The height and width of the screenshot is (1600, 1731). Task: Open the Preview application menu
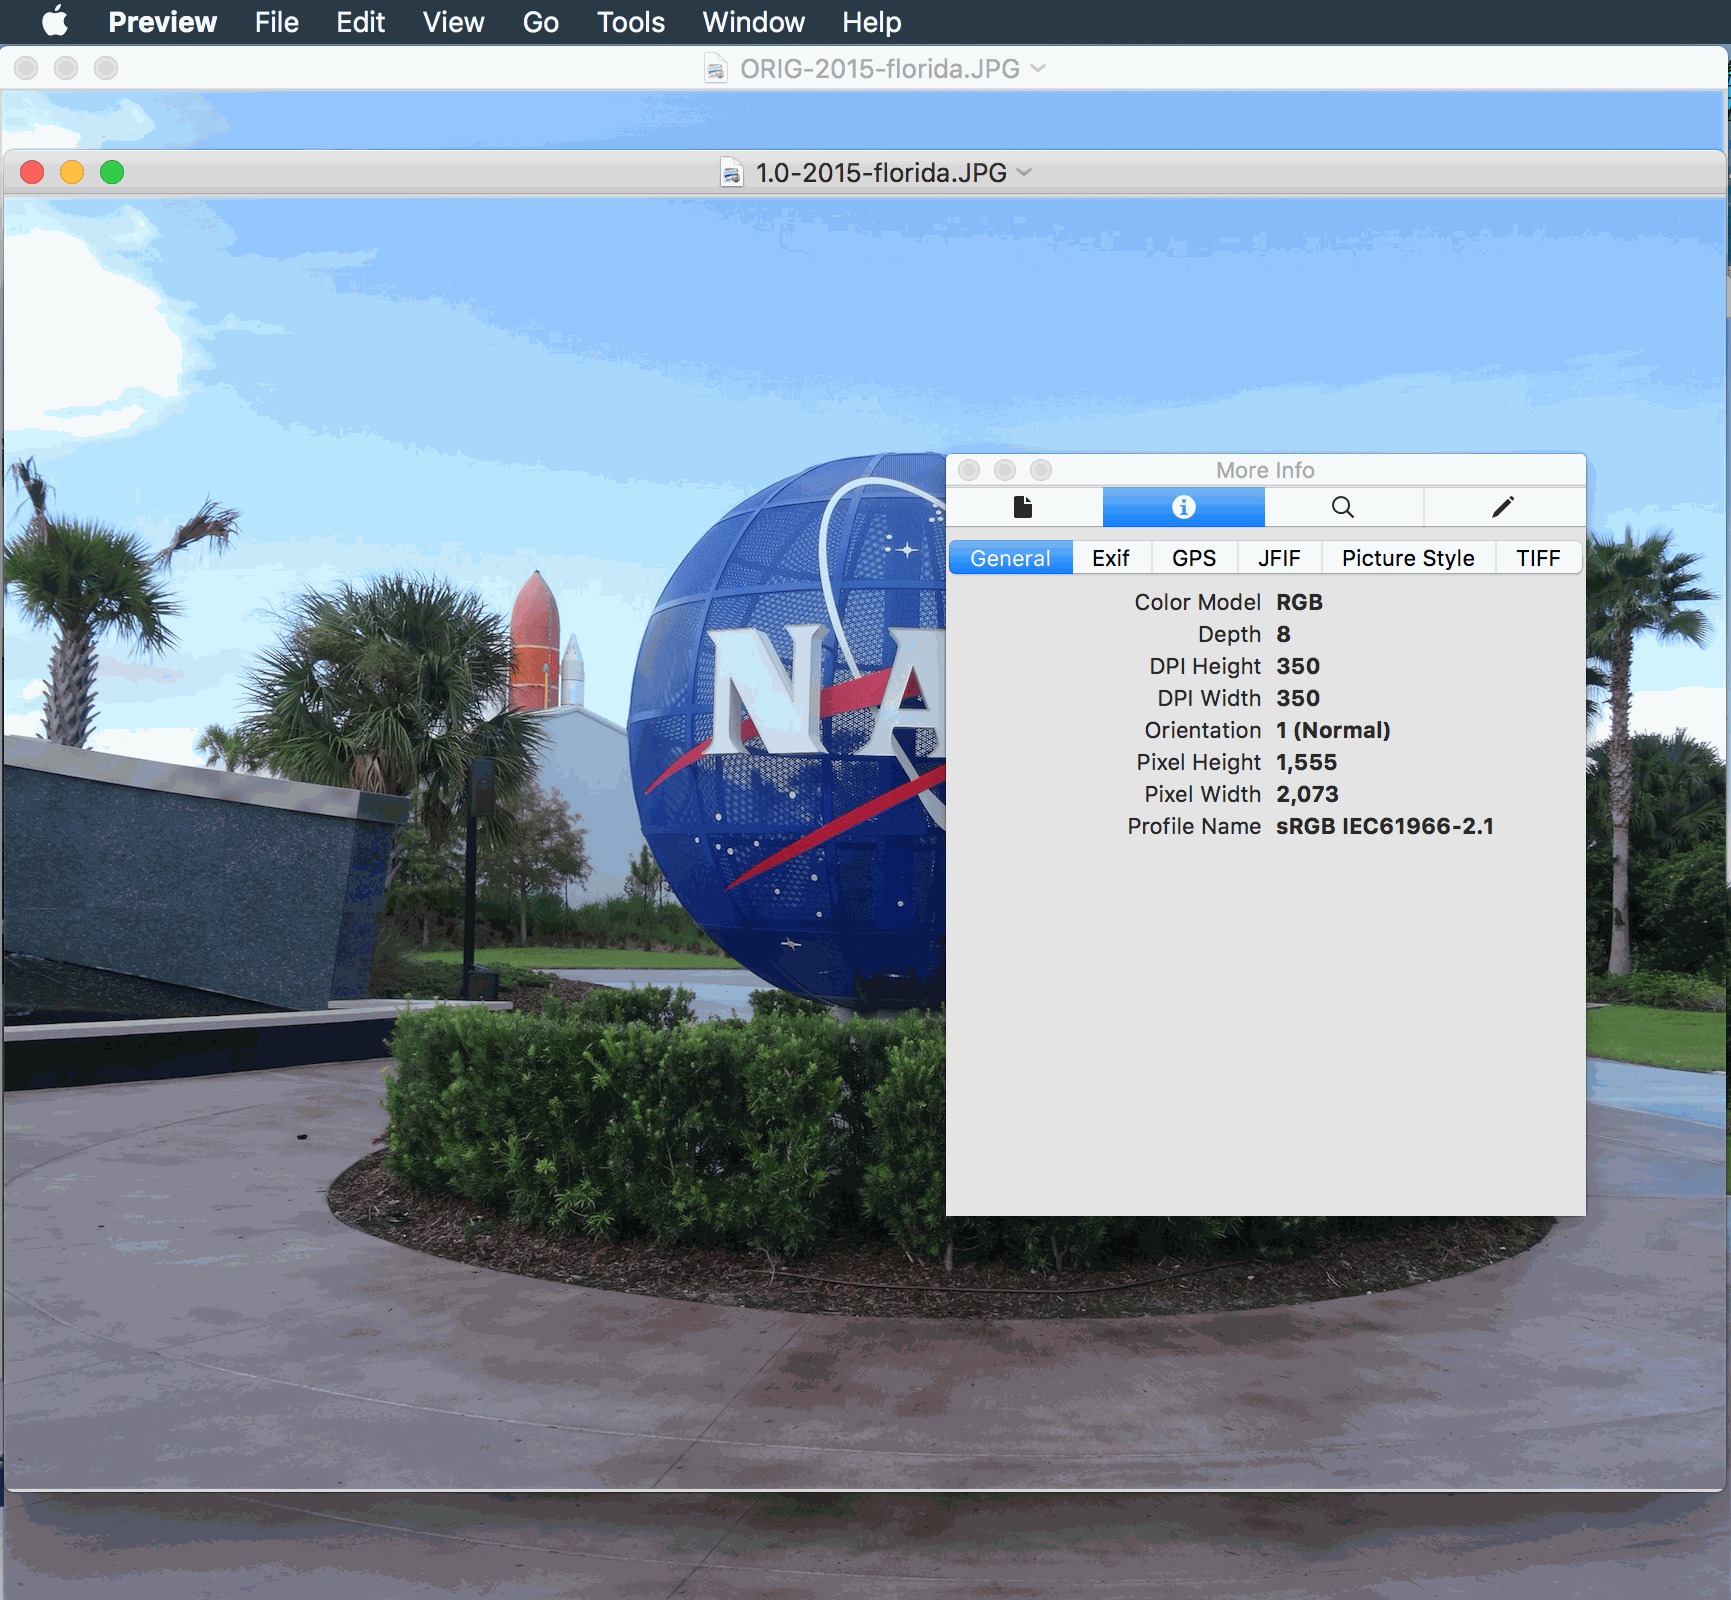[162, 22]
